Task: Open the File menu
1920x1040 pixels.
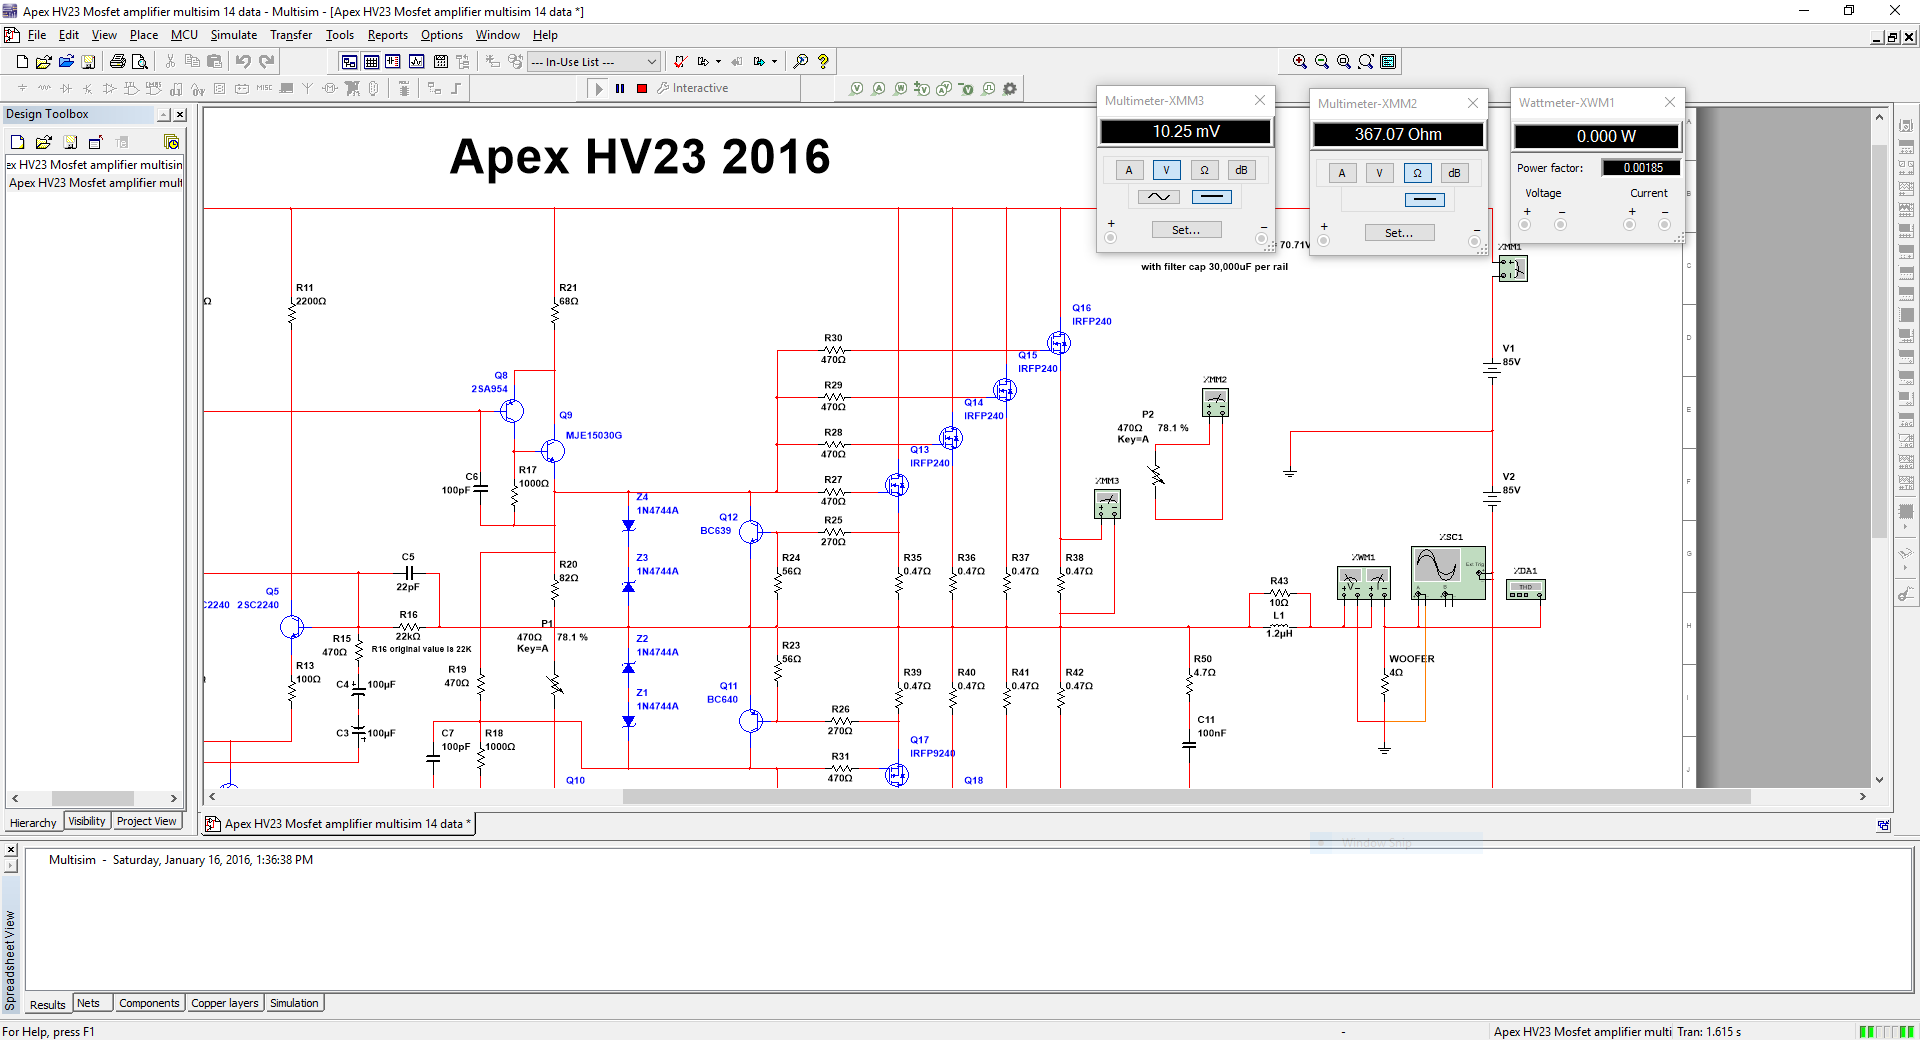Action: (x=37, y=35)
